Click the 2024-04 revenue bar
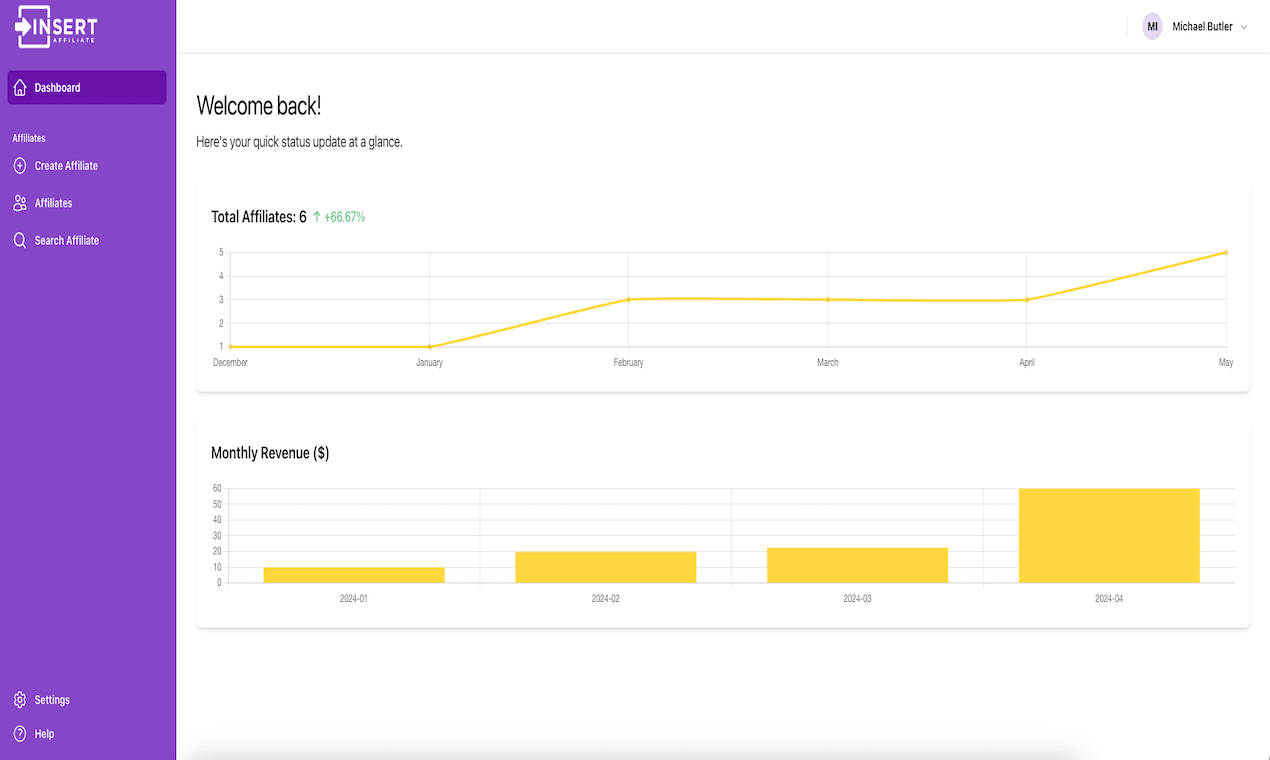The width and height of the screenshot is (1270, 760). tap(1109, 536)
